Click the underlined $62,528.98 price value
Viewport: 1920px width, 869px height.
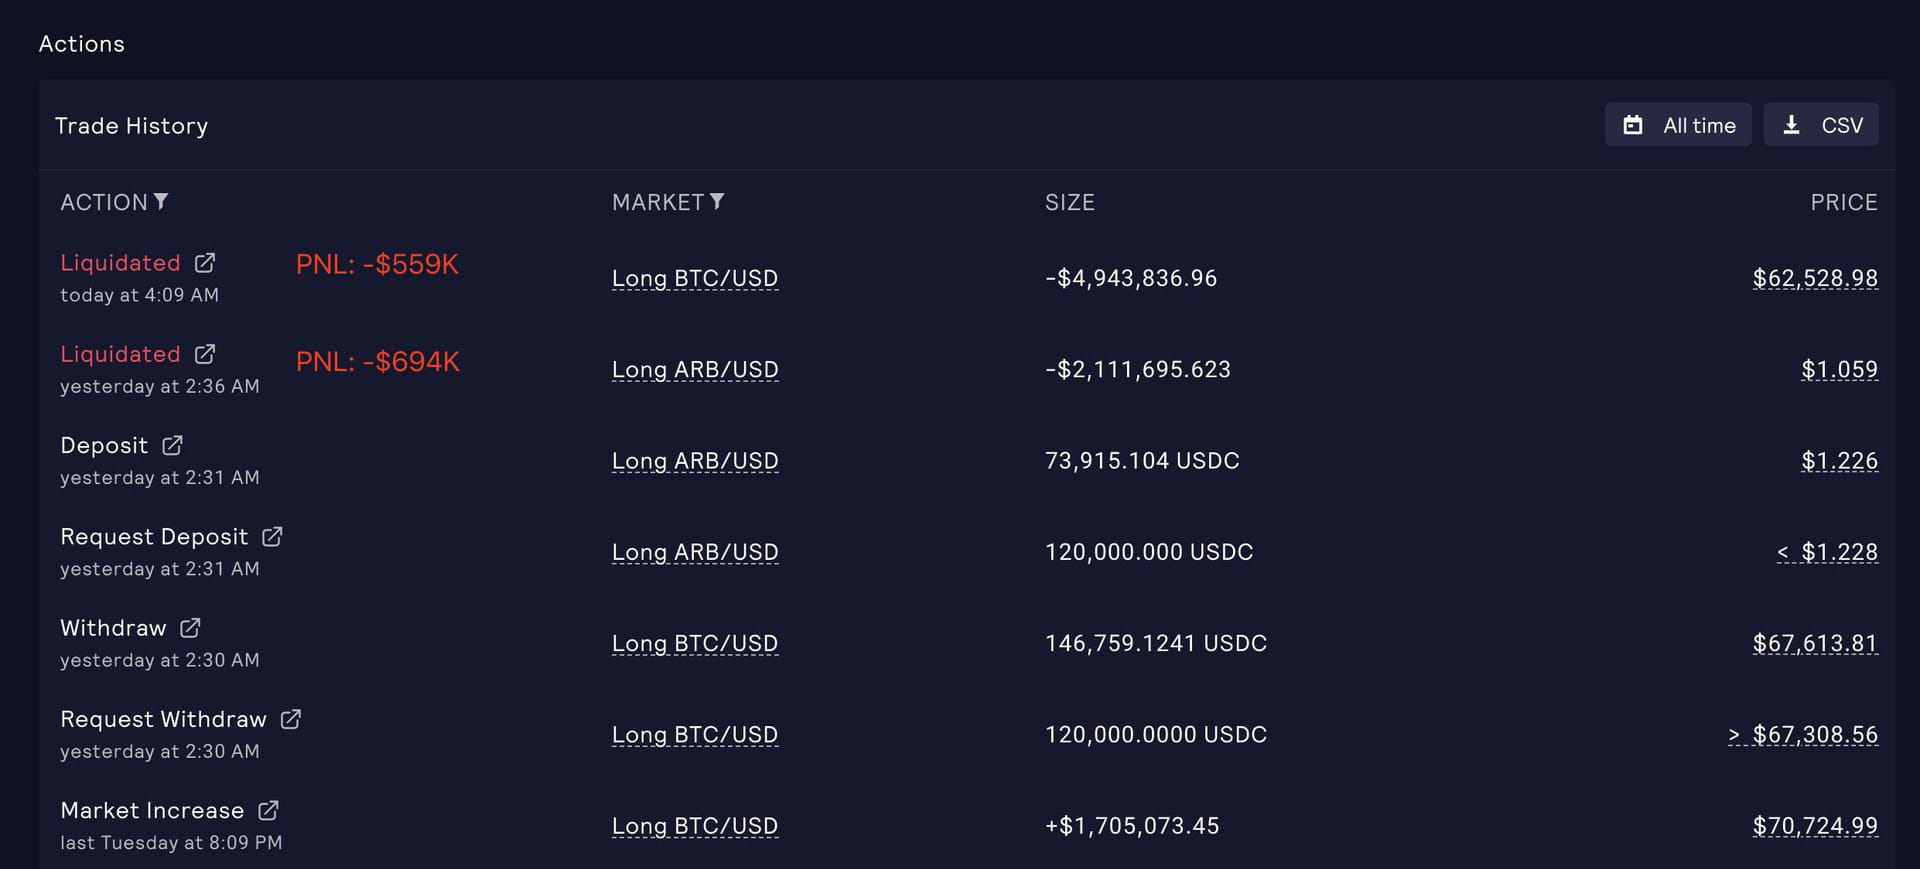(1815, 278)
